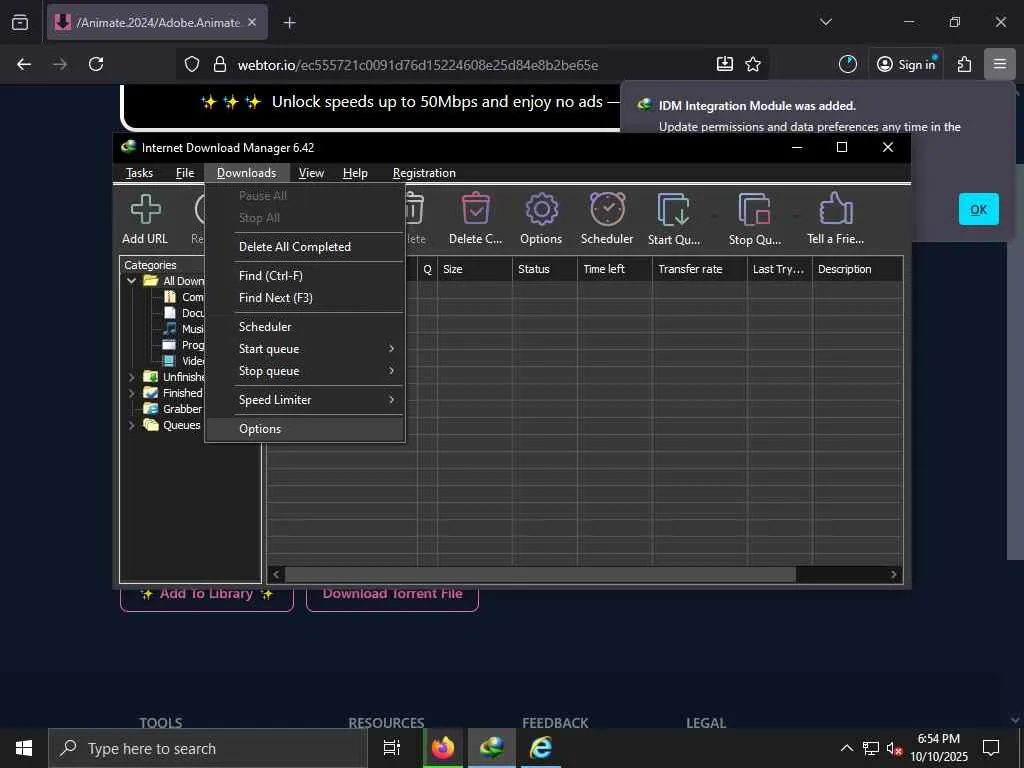1024x768 pixels.
Task: Click the horizontal scrollbar in download list
Action: (540, 575)
